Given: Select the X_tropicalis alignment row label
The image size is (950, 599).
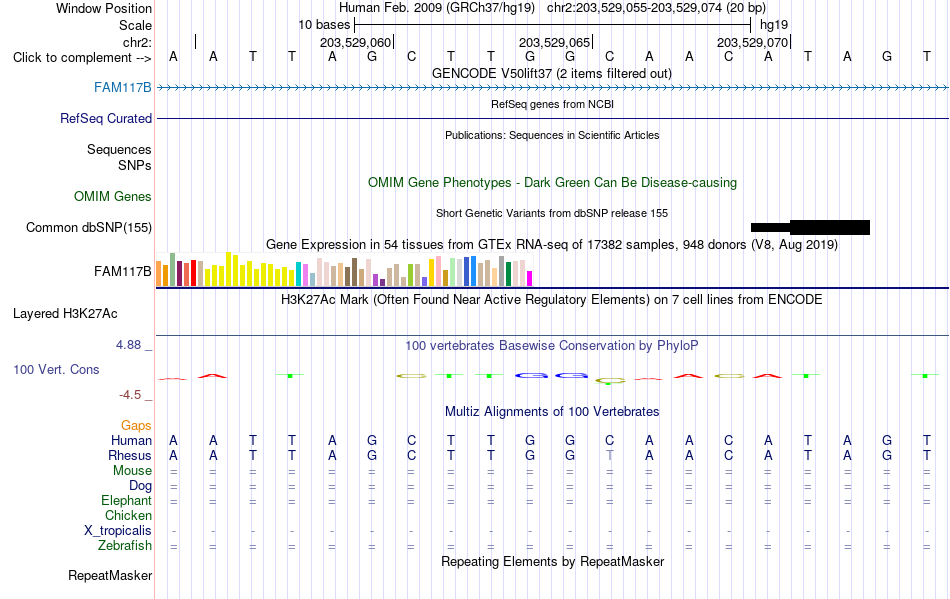Looking at the screenshot, I should coord(118,531).
